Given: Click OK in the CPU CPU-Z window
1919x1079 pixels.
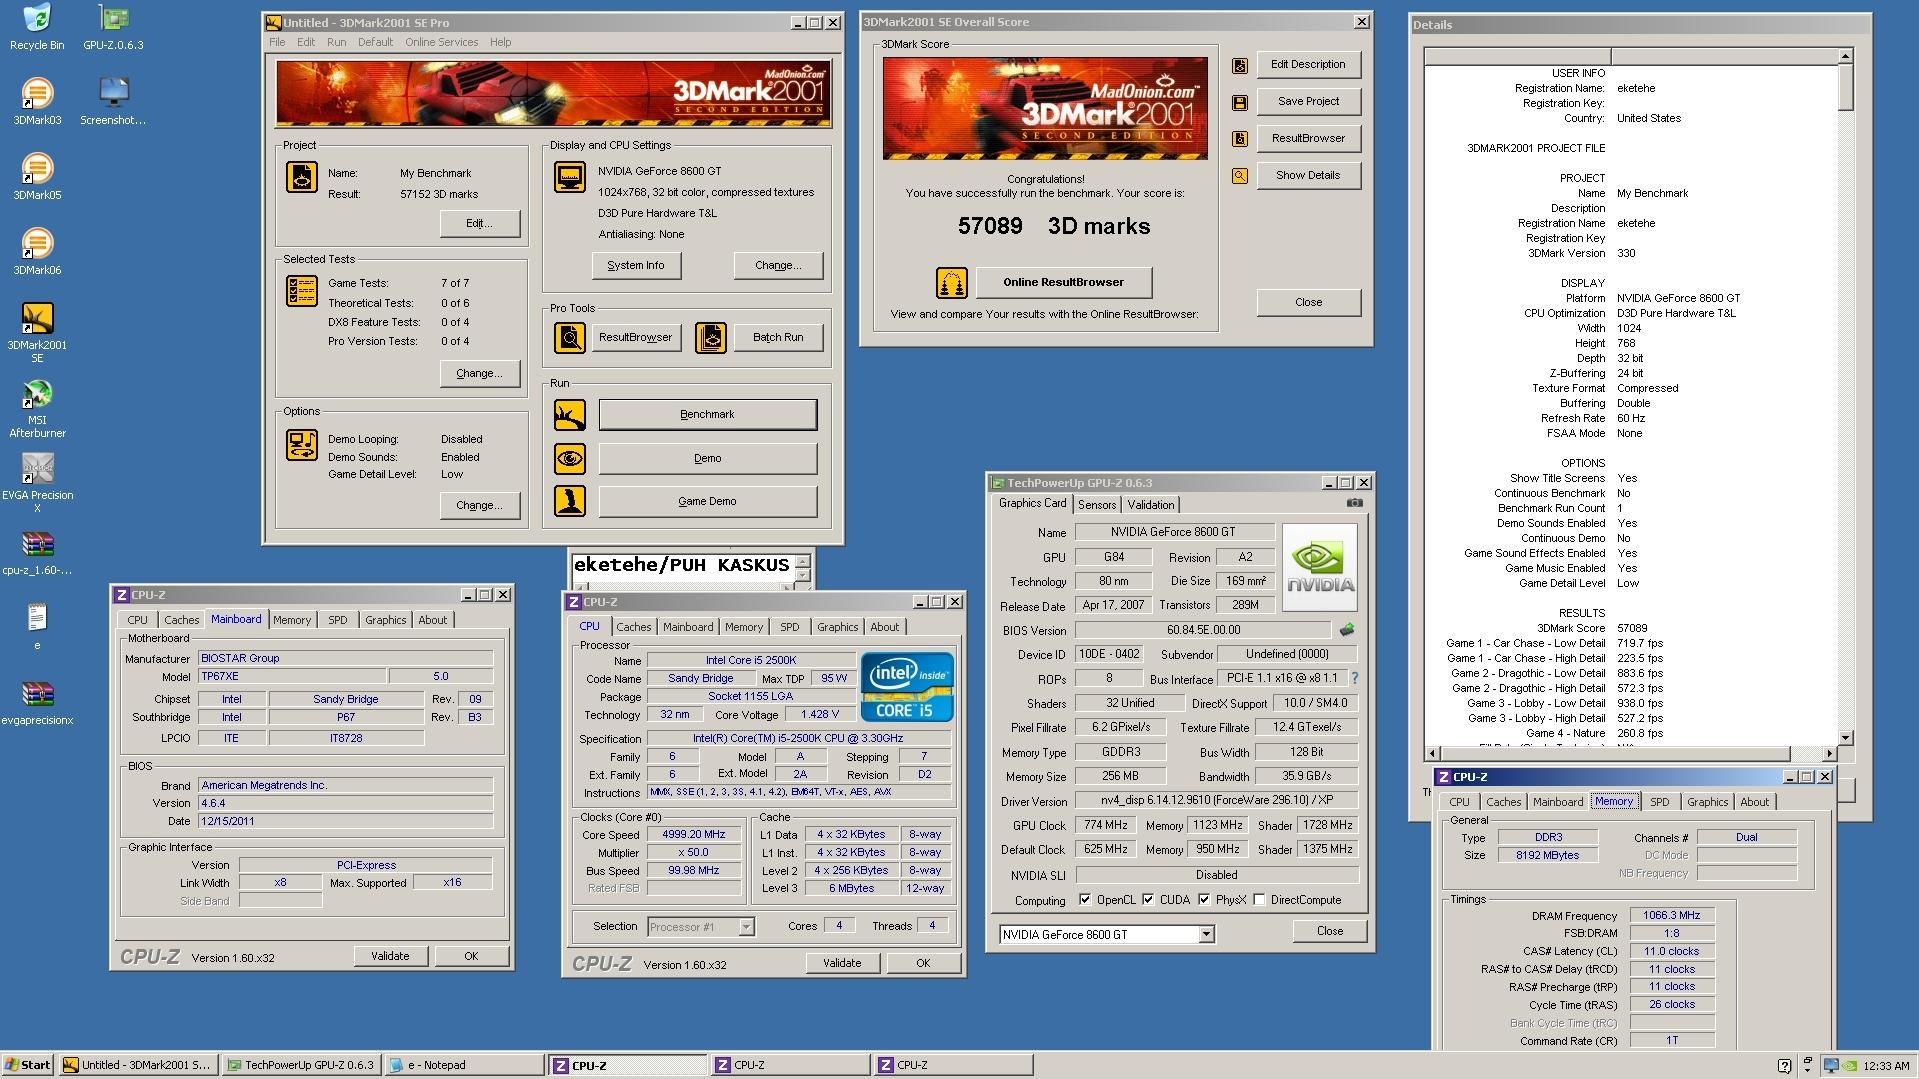Looking at the screenshot, I should coord(922,963).
